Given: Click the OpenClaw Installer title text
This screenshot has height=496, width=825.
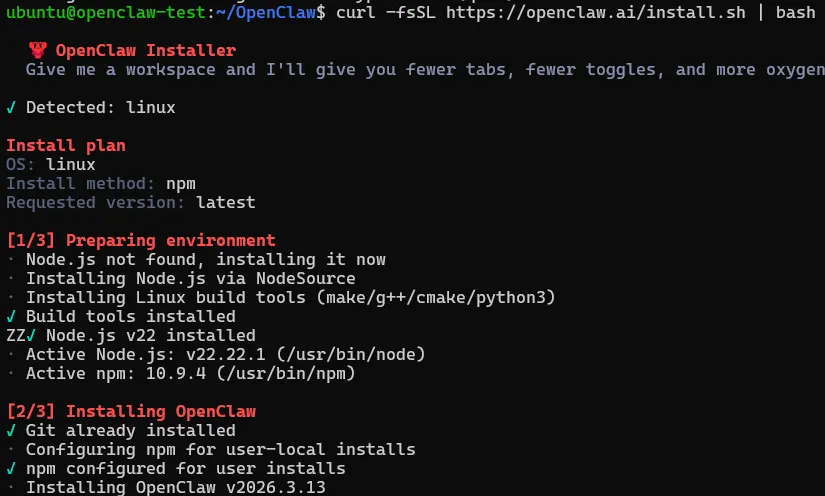Looking at the screenshot, I should pos(146,51).
